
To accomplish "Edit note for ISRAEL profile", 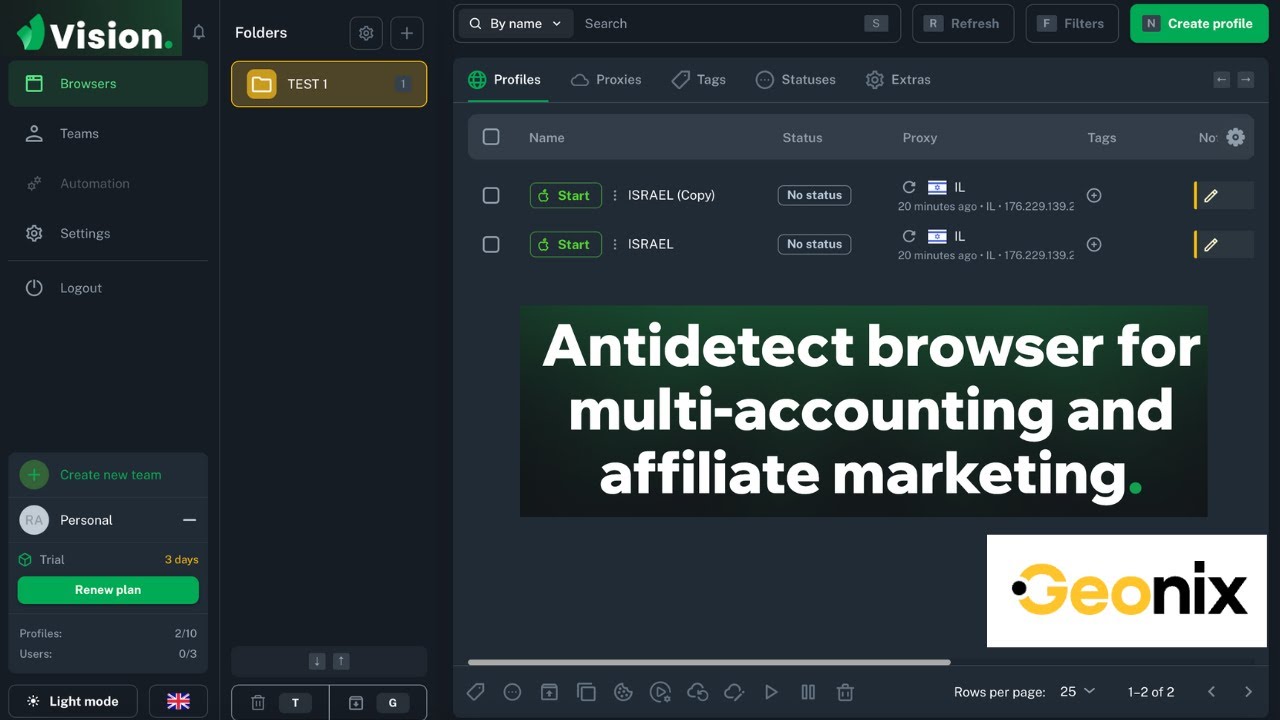I will [1211, 244].
